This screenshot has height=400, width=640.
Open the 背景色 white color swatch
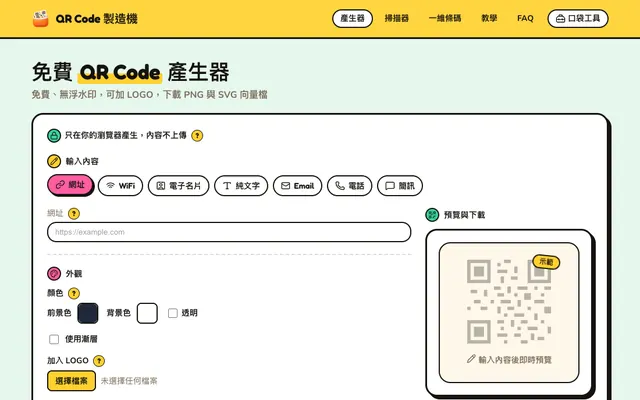[147, 313]
